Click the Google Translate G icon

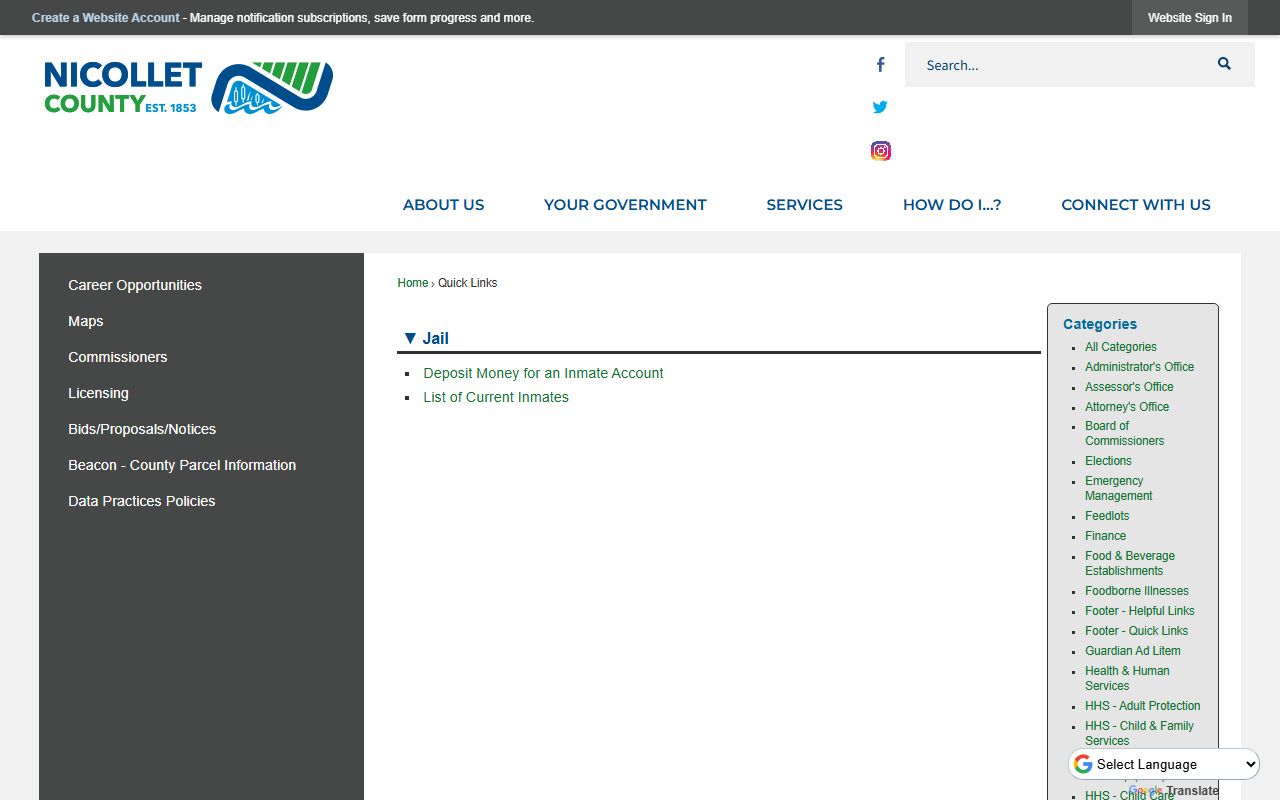coord(1083,765)
